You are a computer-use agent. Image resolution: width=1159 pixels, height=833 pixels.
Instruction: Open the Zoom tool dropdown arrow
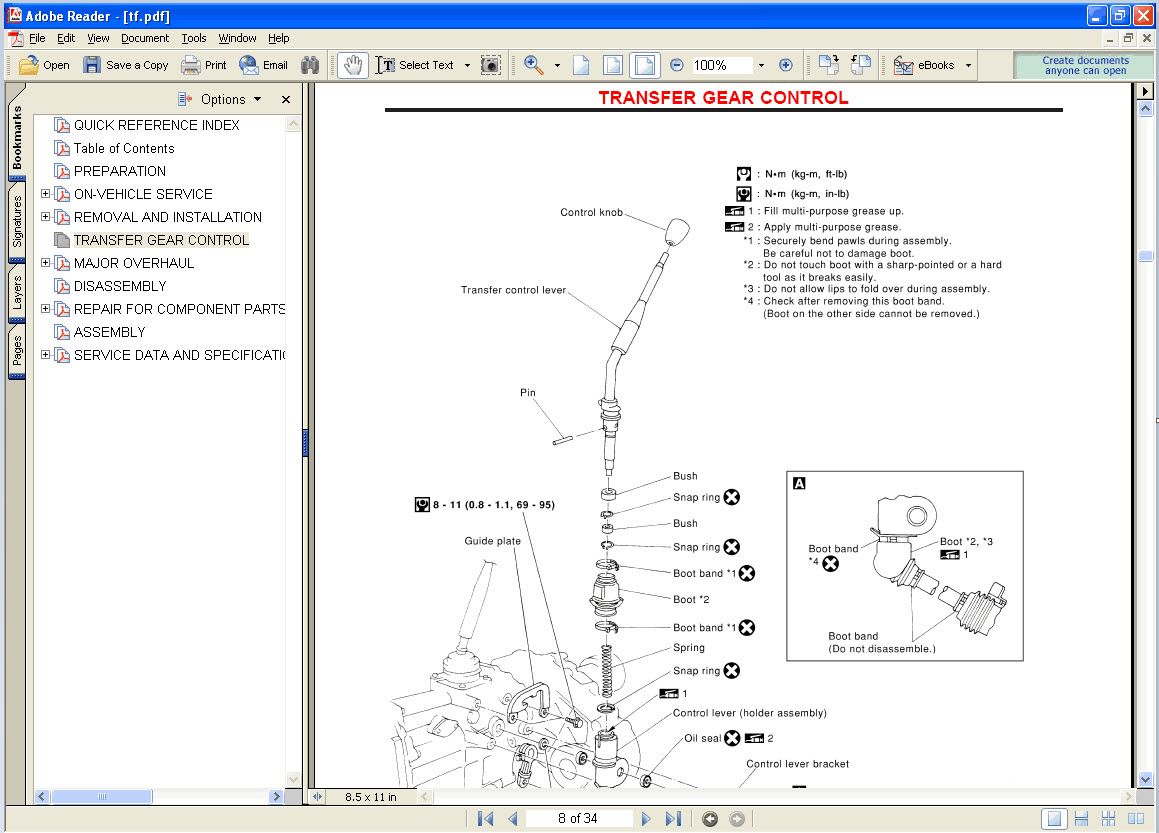(x=557, y=65)
